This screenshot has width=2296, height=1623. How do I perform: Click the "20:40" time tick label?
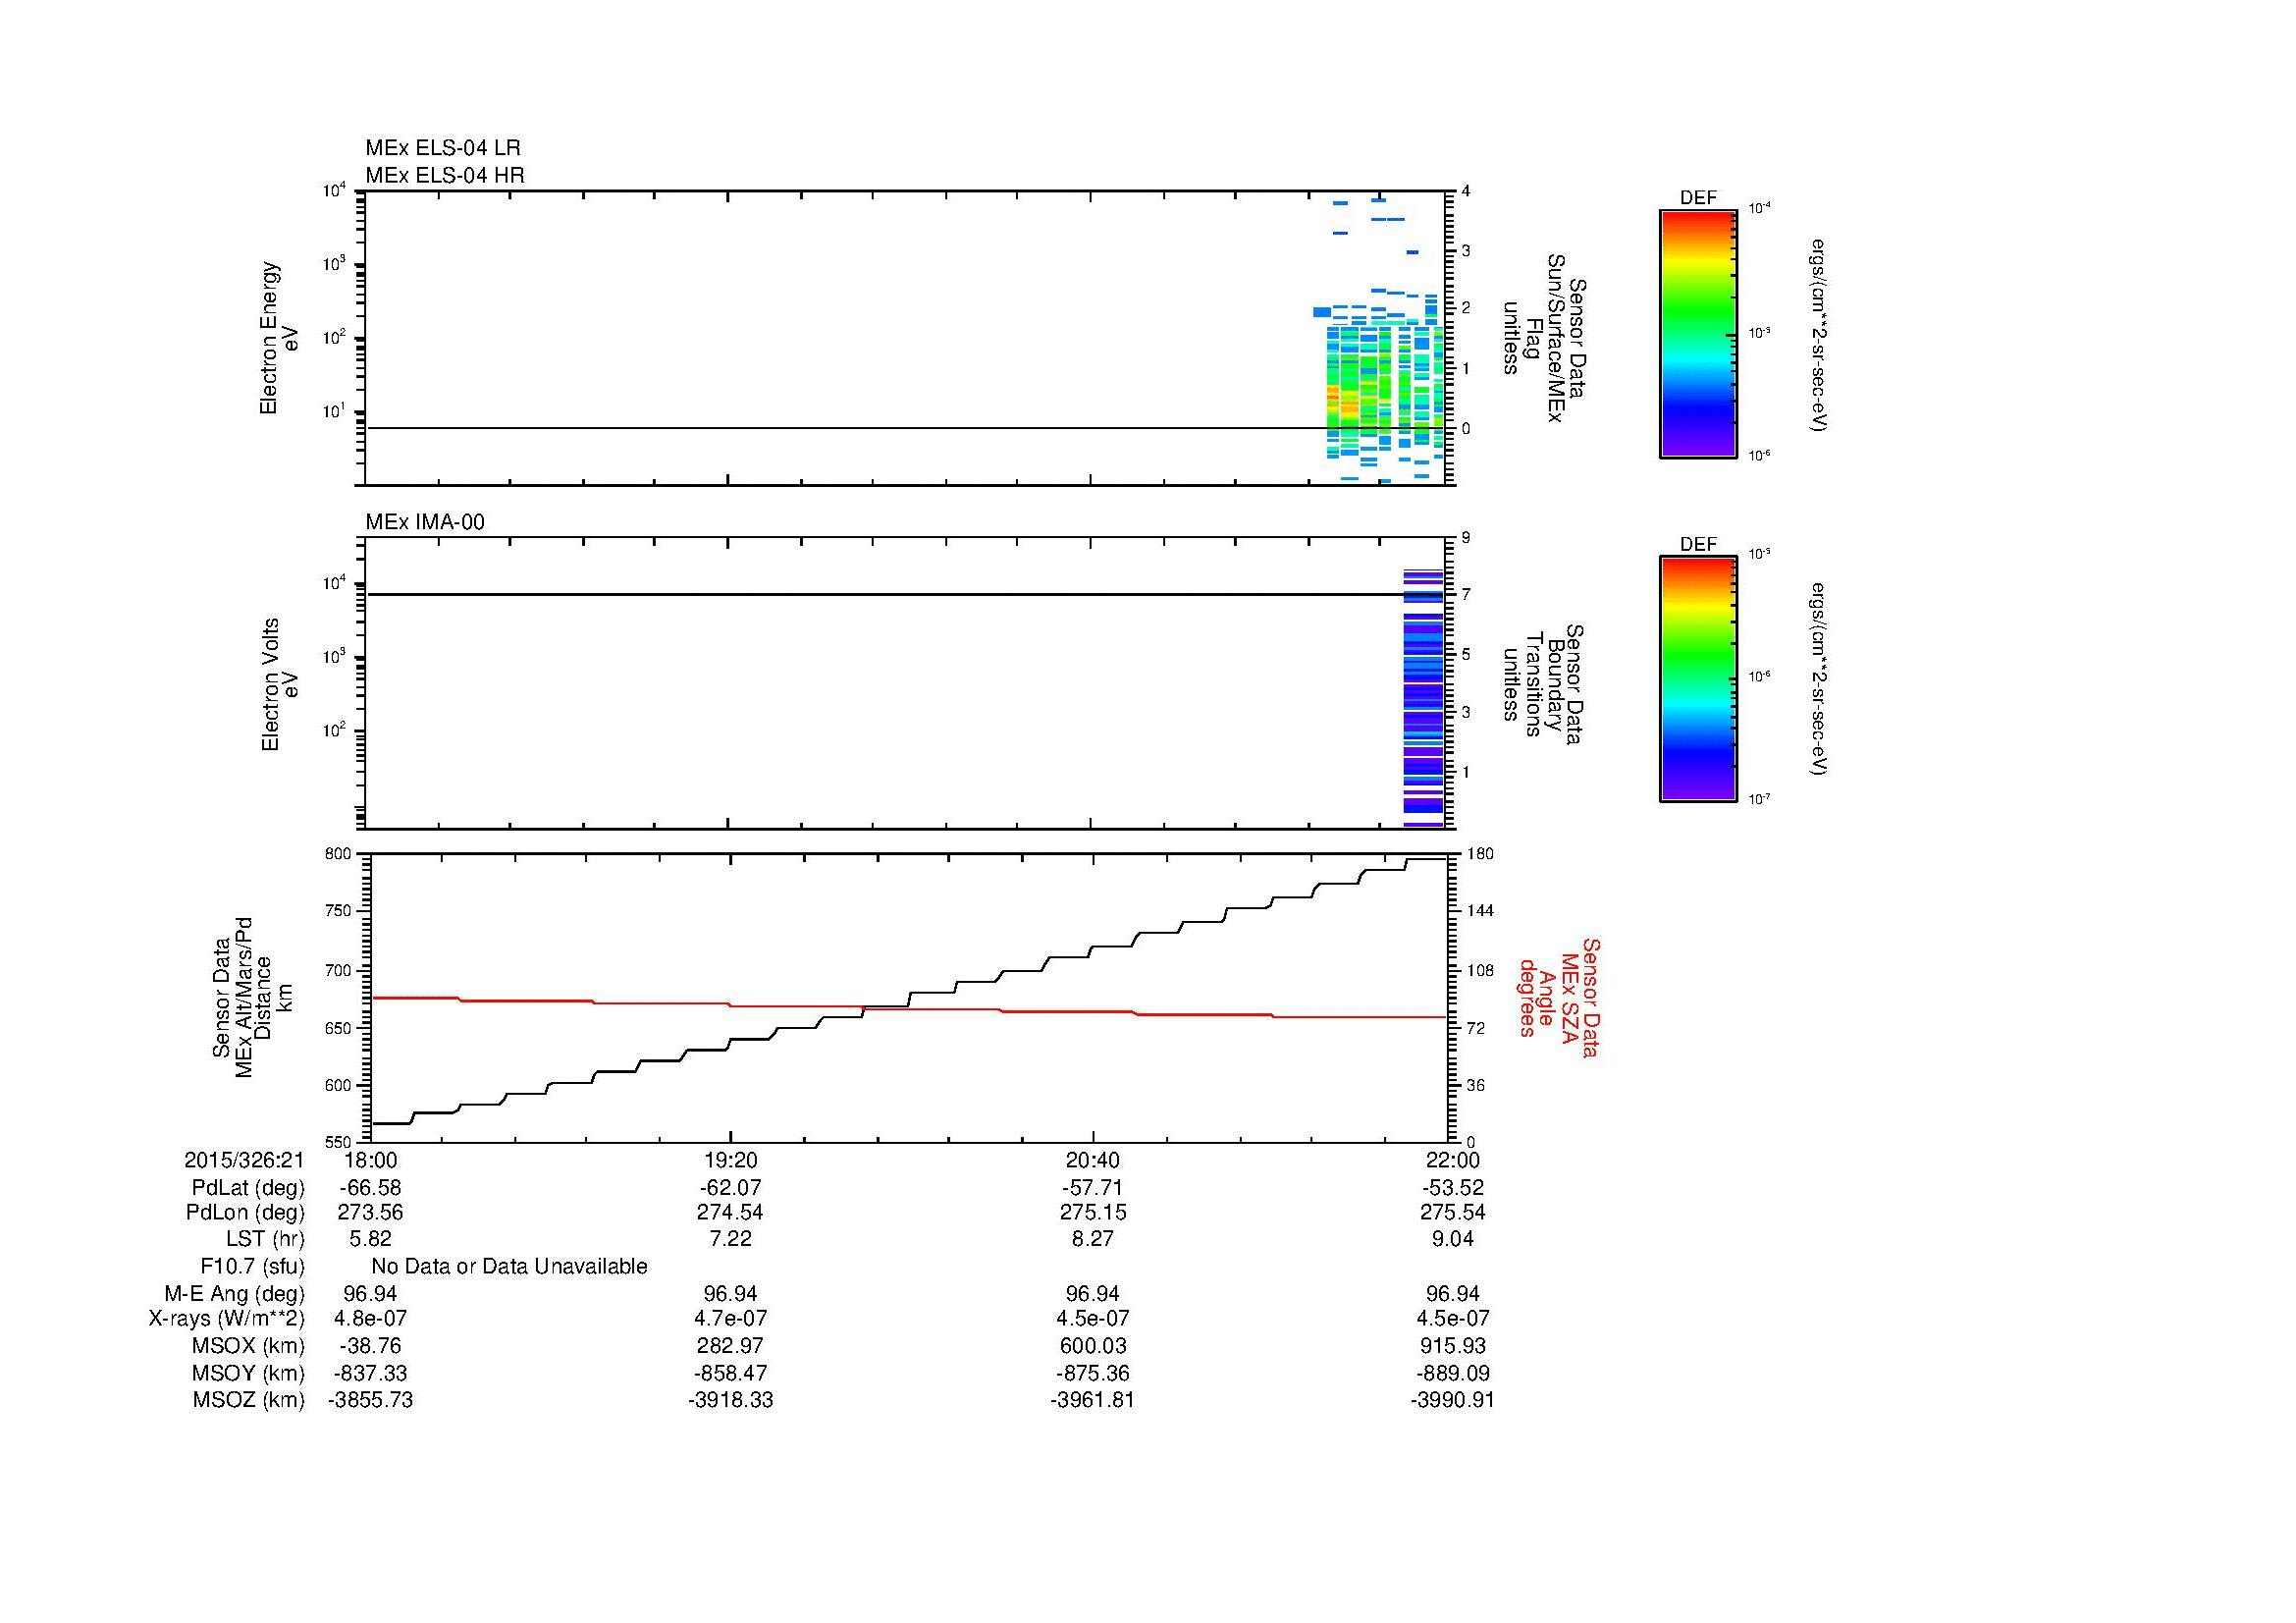click(x=1093, y=1160)
